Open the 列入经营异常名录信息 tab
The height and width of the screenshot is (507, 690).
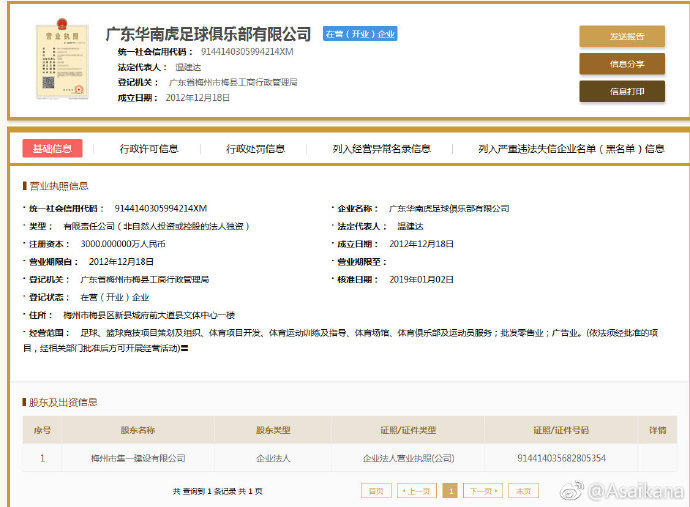coord(382,149)
